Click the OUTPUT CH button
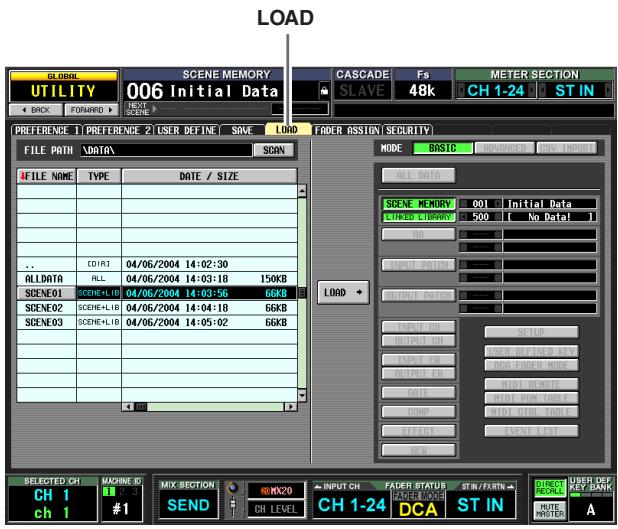Viewport: 618px width, 529px height. click(418, 341)
